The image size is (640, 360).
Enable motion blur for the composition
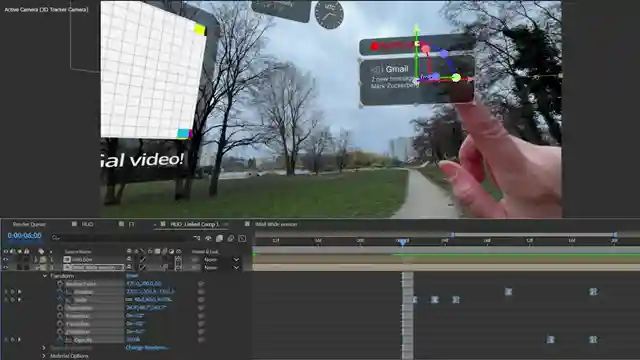pos(231,238)
